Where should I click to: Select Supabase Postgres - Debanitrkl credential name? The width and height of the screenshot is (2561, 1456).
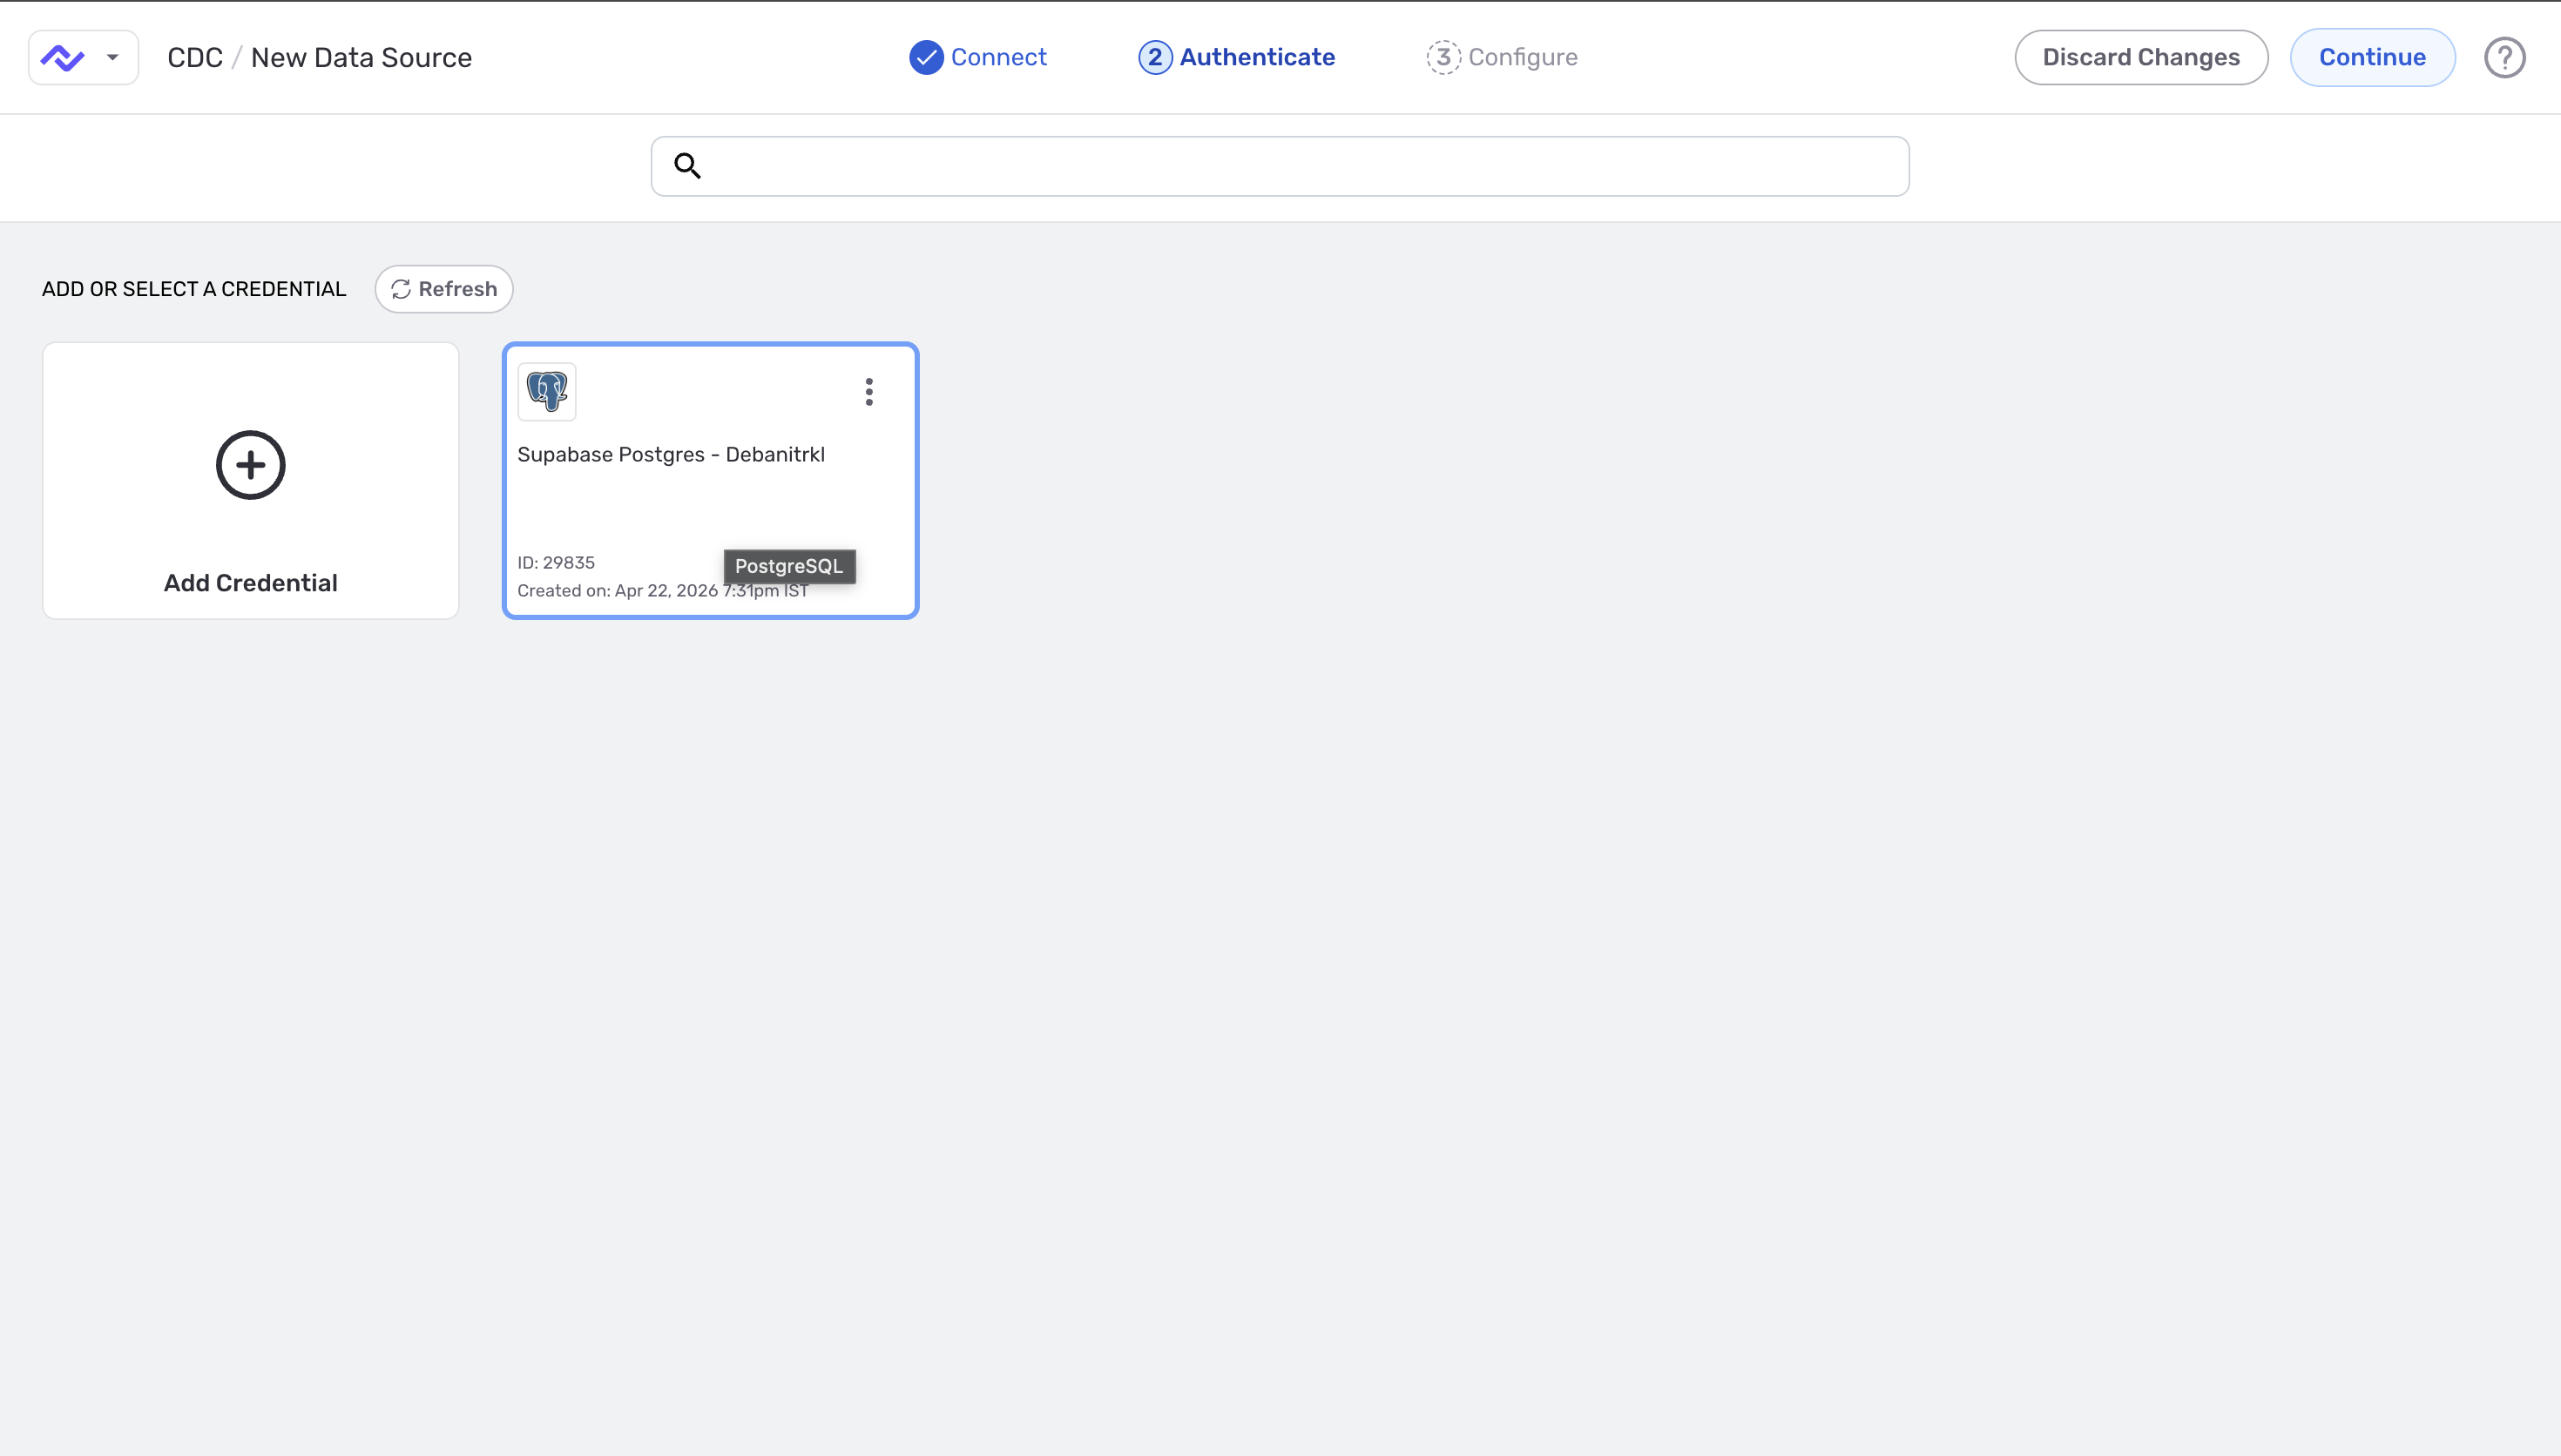[671, 454]
